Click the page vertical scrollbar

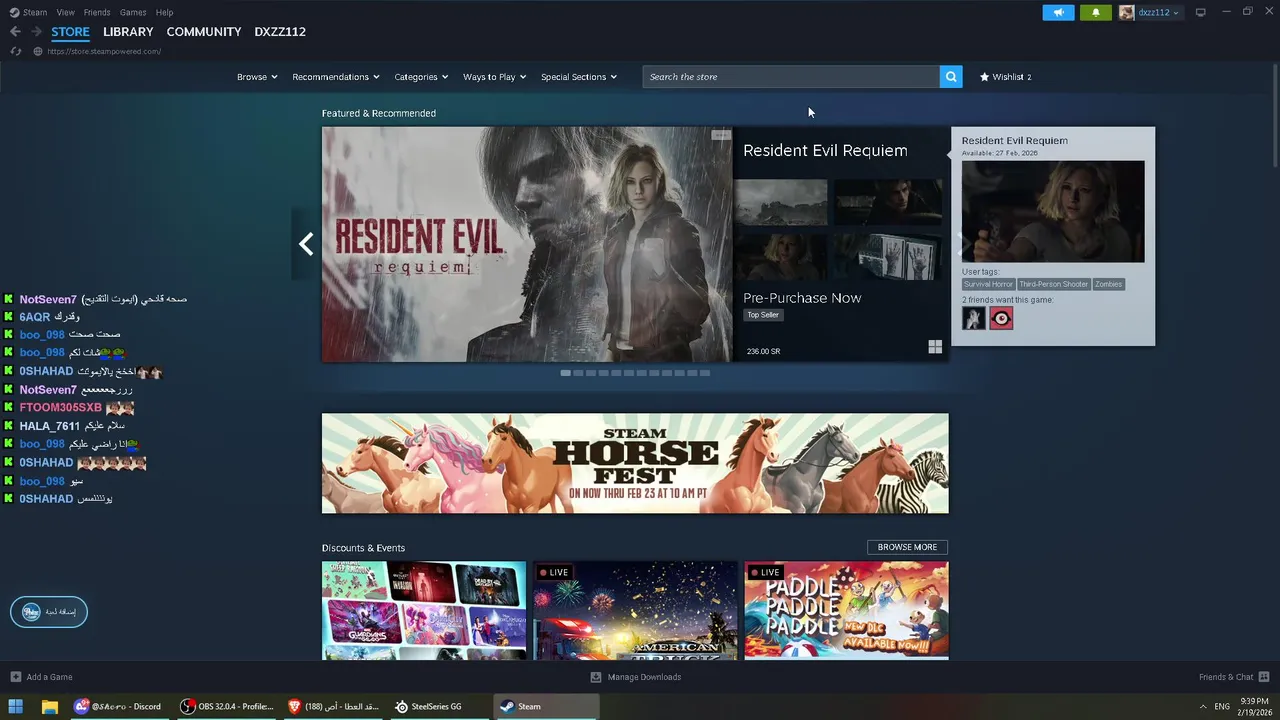click(1274, 115)
